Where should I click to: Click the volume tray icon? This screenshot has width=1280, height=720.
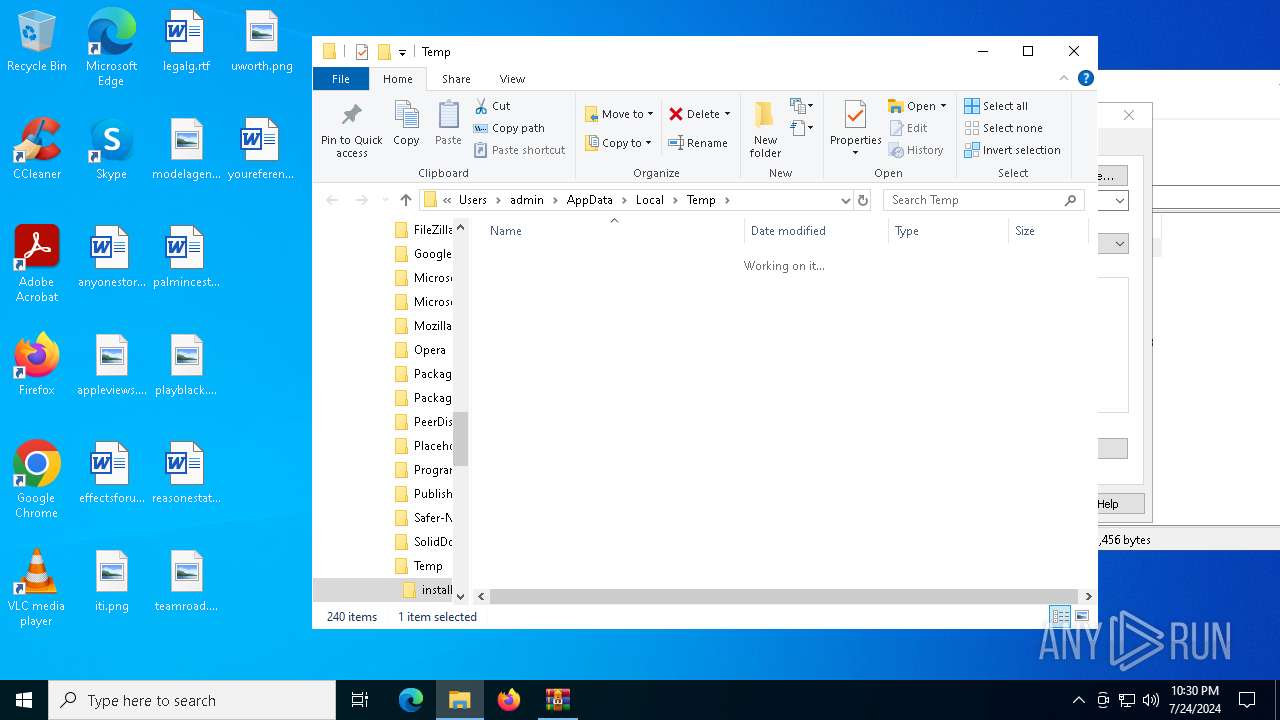coord(1150,700)
